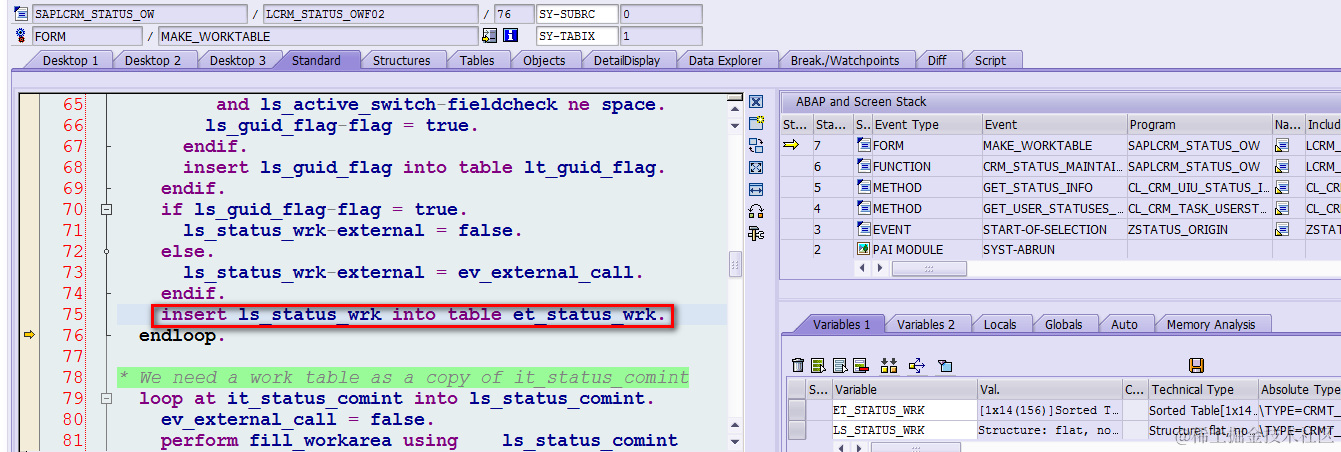Switch to the Desktop 3 tab
Viewport: 1341px width, 452px height.
click(x=238, y=61)
